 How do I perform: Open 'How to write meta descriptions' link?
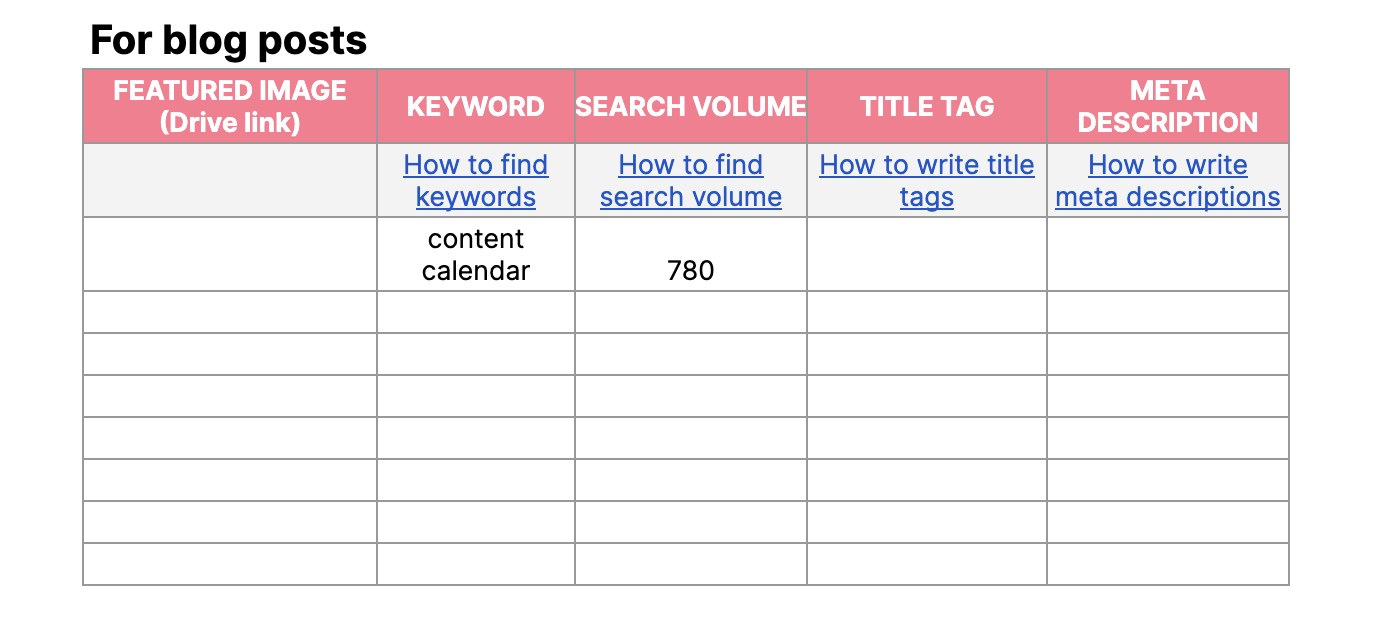pos(1167,180)
